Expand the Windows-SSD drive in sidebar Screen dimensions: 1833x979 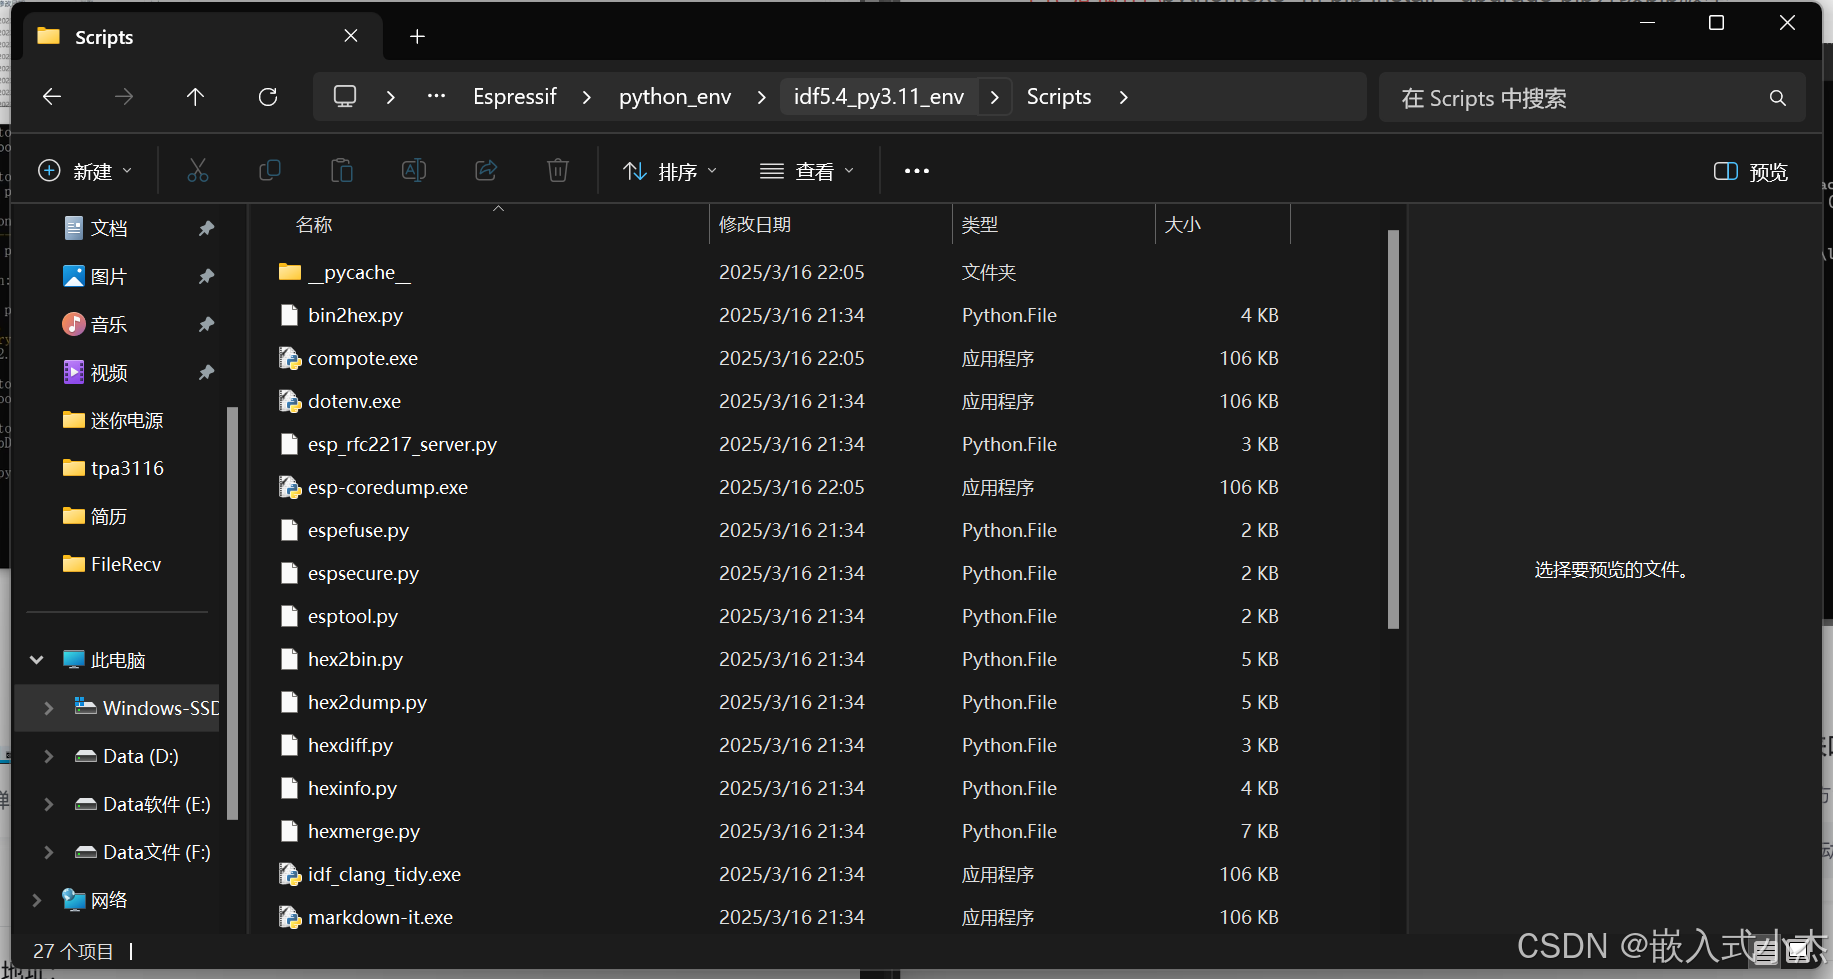pyautogui.click(x=48, y=707)
